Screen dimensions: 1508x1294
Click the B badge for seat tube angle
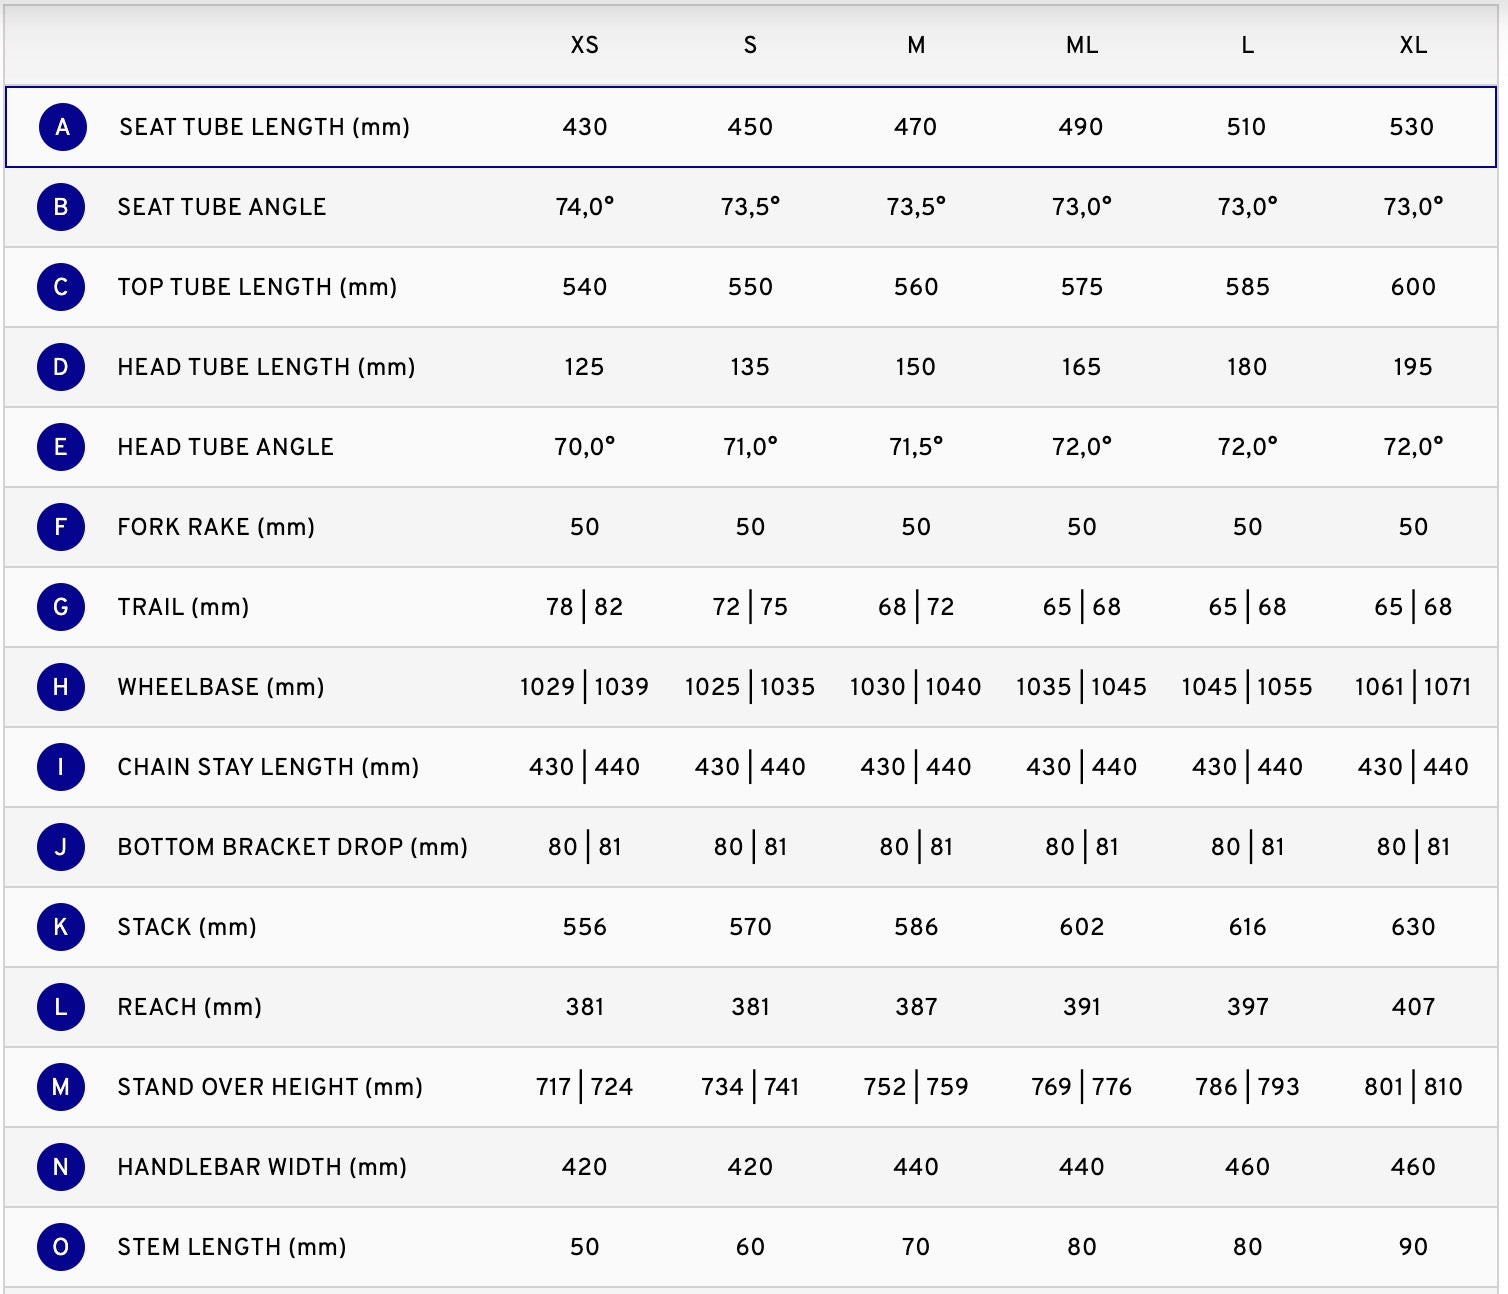61,207
